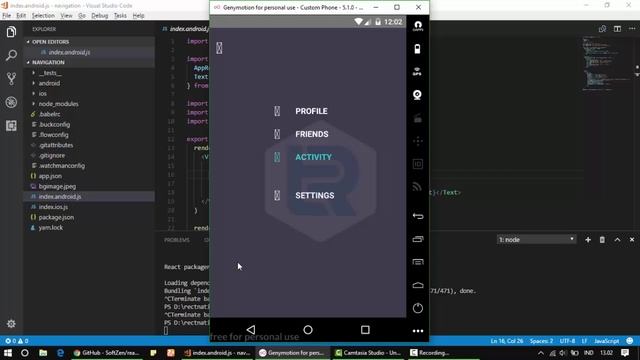Screen dimensions: 640x360
Task: Switch to Camtasia Studio on taskbar
Action: 369,353
